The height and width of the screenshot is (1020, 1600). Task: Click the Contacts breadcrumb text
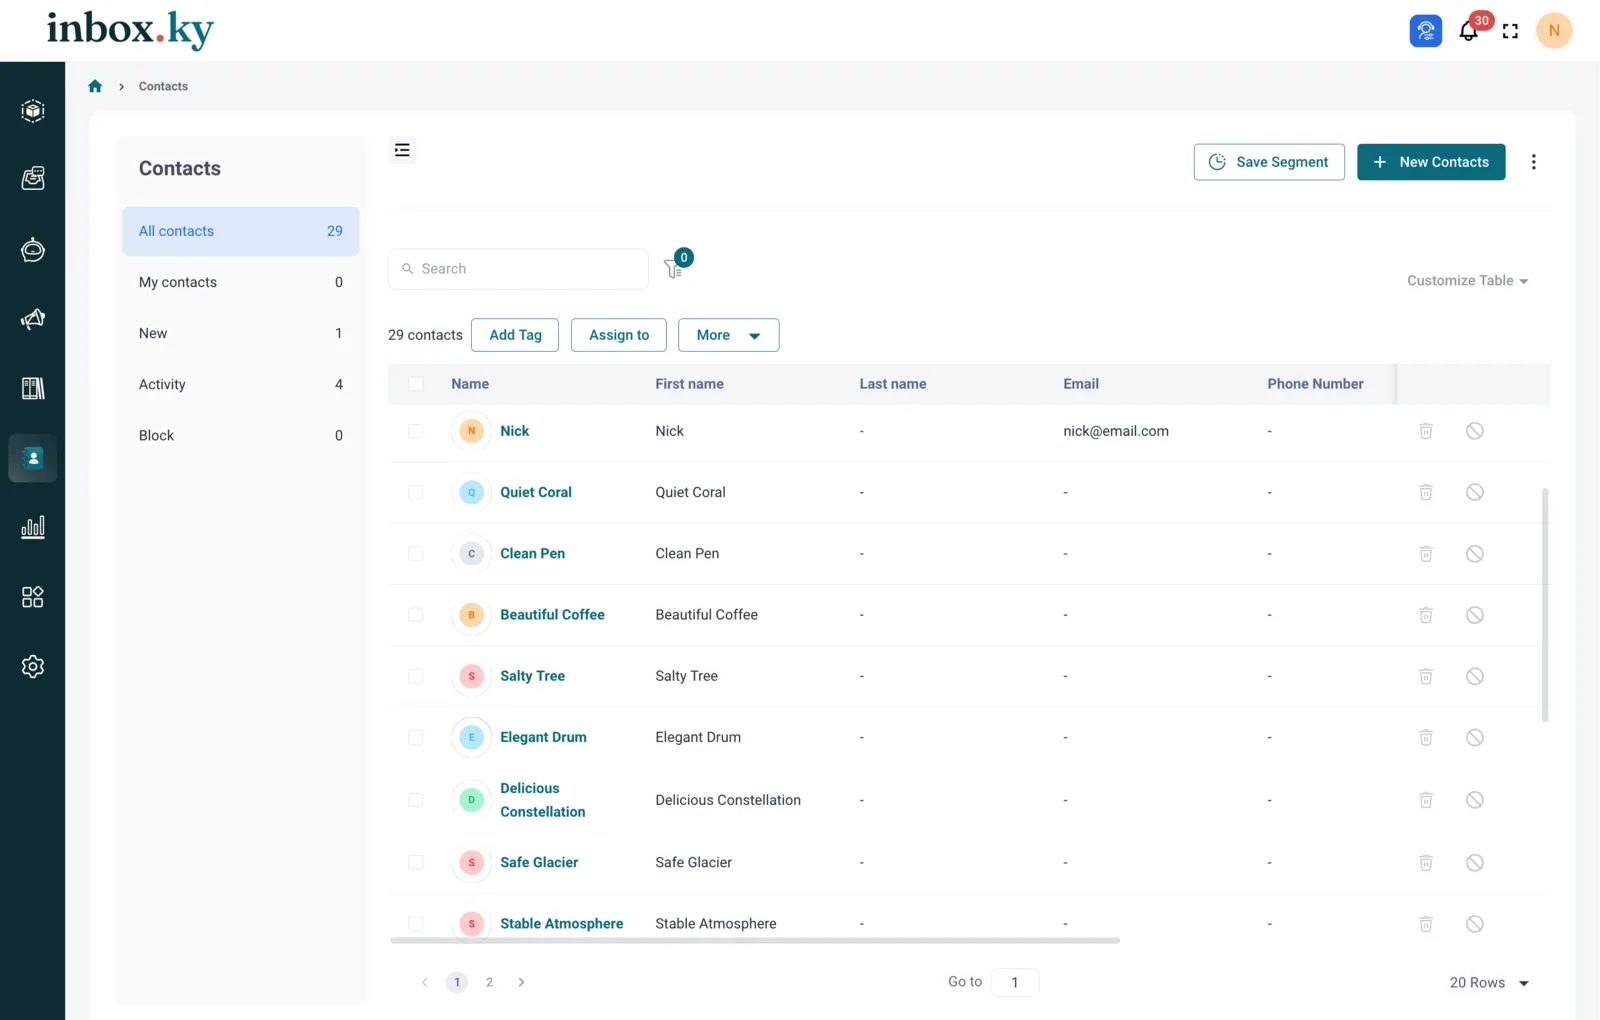163,86
